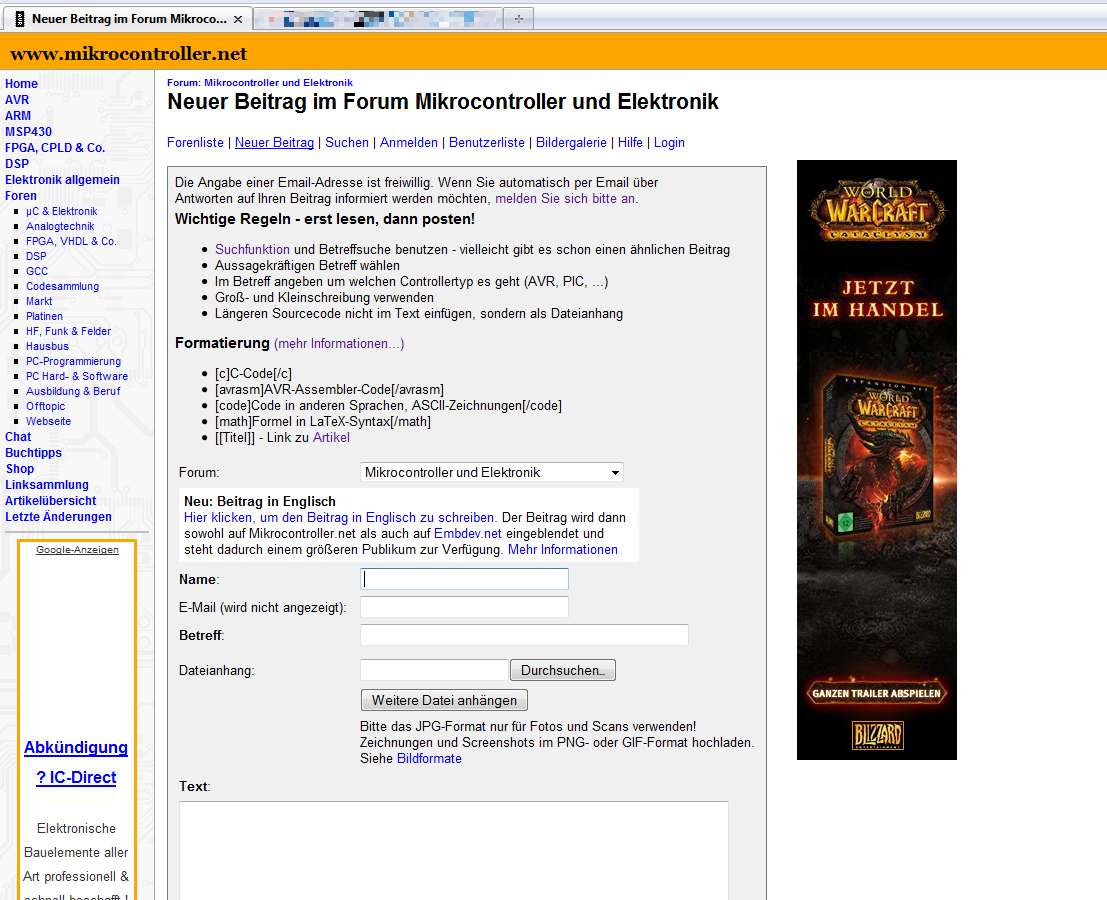Open Platinen forum link
This screenshot has width=1107, height=900.
44,316
